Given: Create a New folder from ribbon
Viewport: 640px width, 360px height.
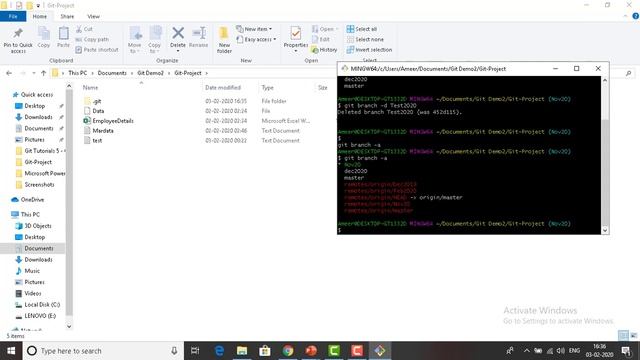Looking at the screenshot, I should (x=224, y=40).
